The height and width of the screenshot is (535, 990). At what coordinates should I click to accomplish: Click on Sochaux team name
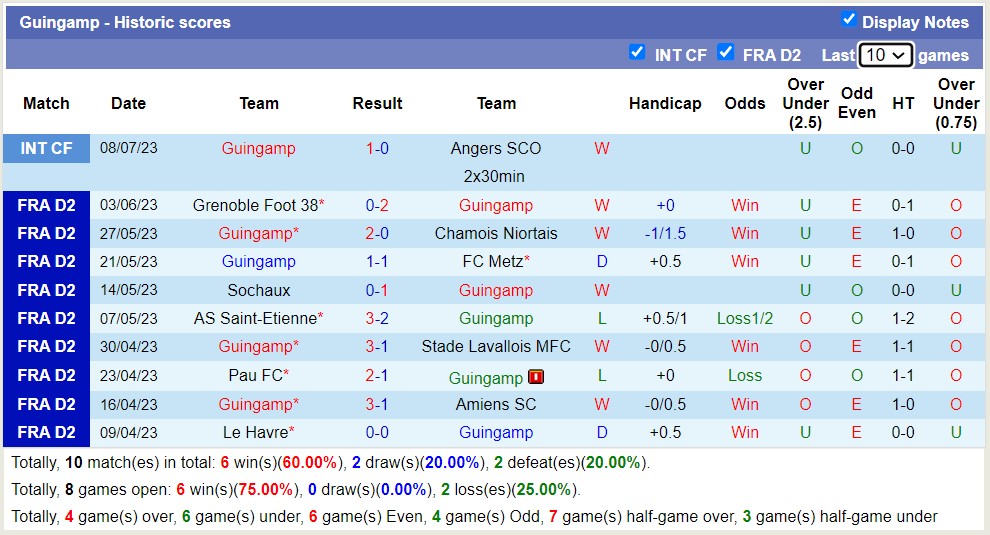click(x=259, y=290)
